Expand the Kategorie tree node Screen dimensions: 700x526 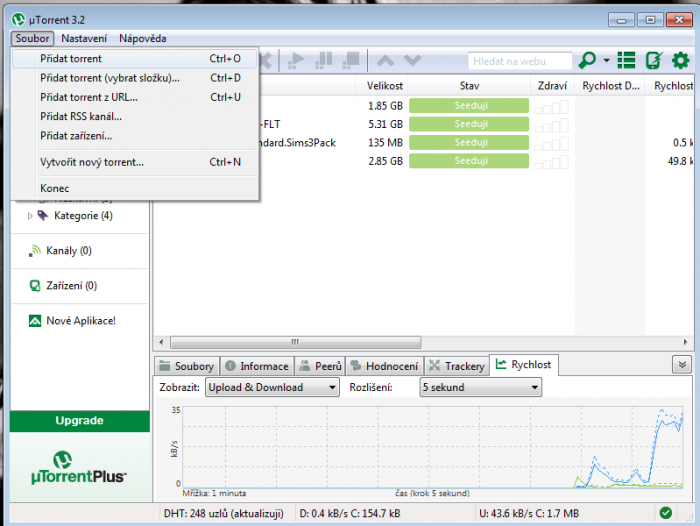[x=30, y=215]
